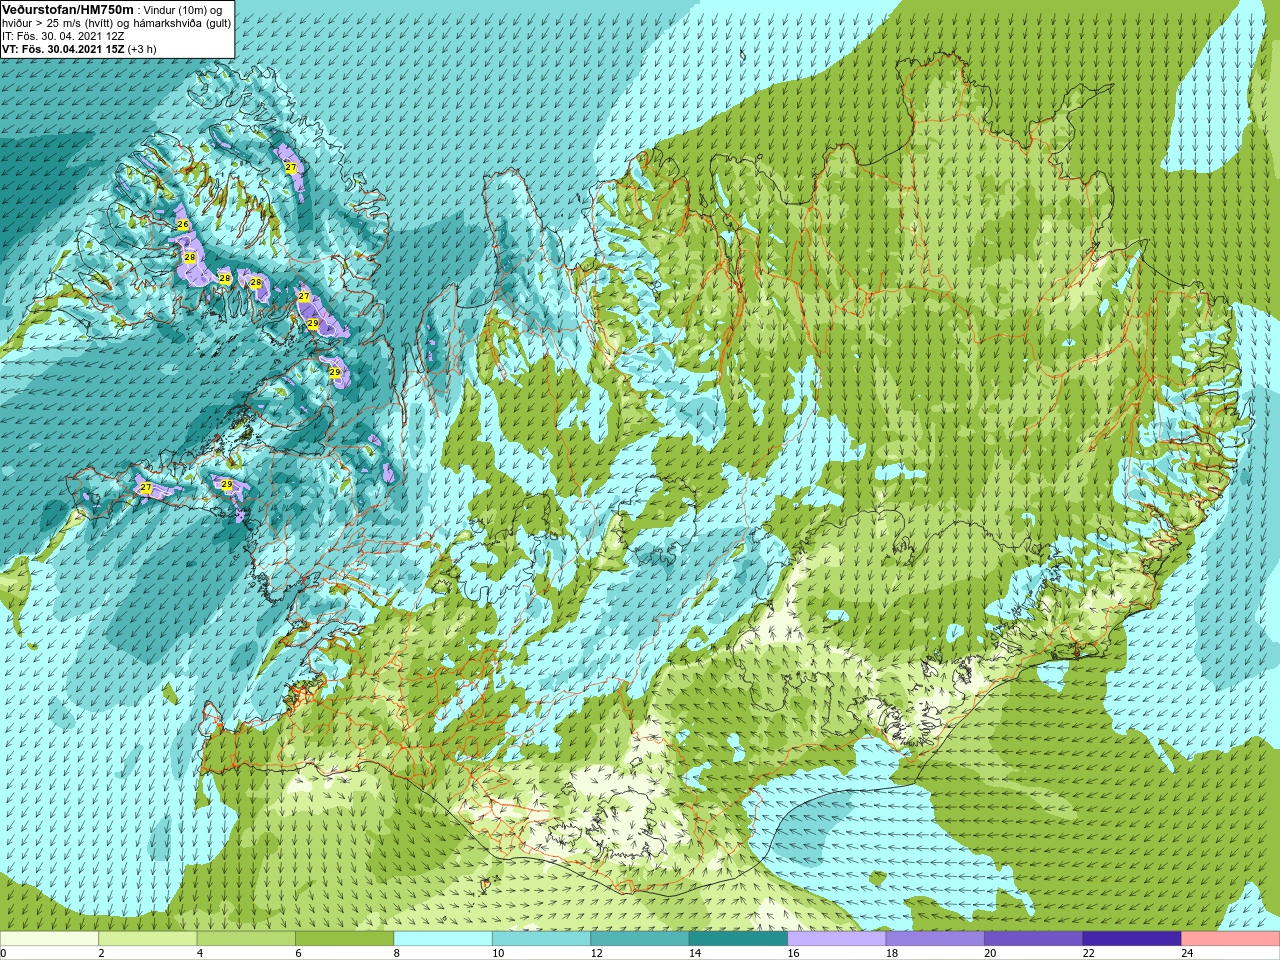This screenshot has width=1280, height=960.
Task: Select the 20–22 m/s violet legend swatch
Action: click(x=1033, y=939)
